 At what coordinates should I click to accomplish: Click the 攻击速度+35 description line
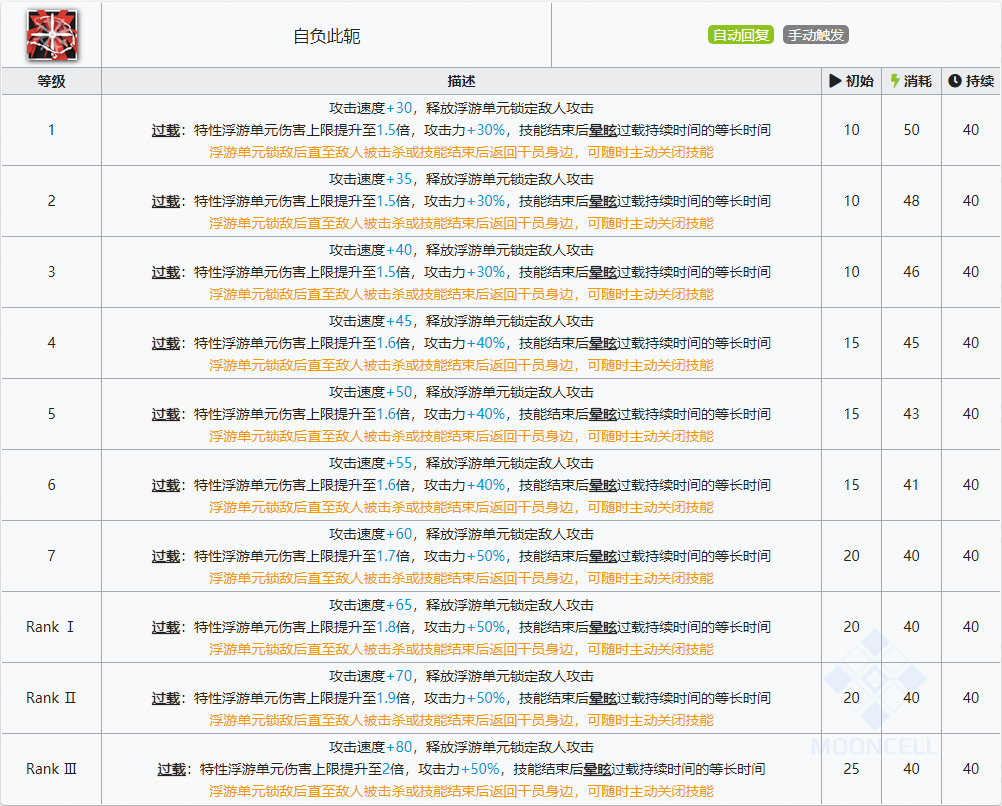click(461, 179)
